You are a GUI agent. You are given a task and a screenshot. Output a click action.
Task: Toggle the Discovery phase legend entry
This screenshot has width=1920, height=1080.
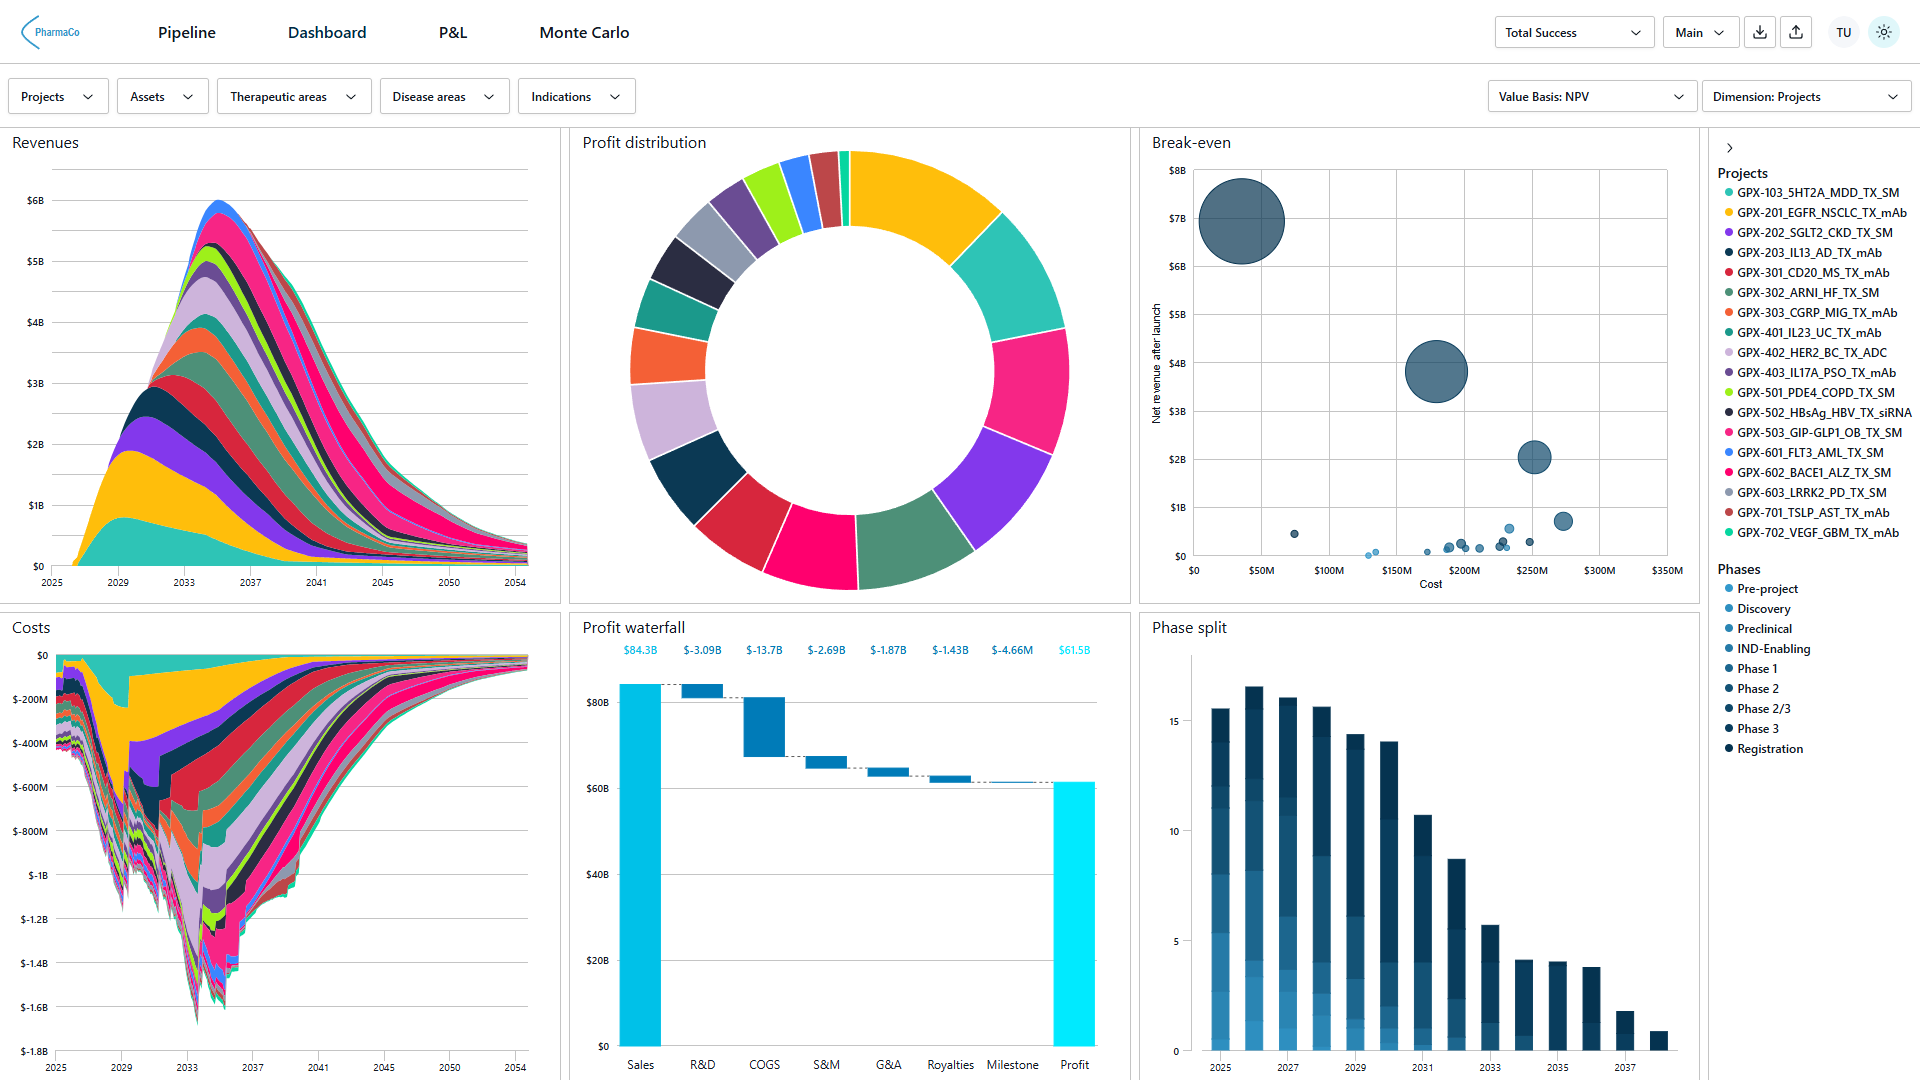pyautogui.click(x=1758, y=608)
